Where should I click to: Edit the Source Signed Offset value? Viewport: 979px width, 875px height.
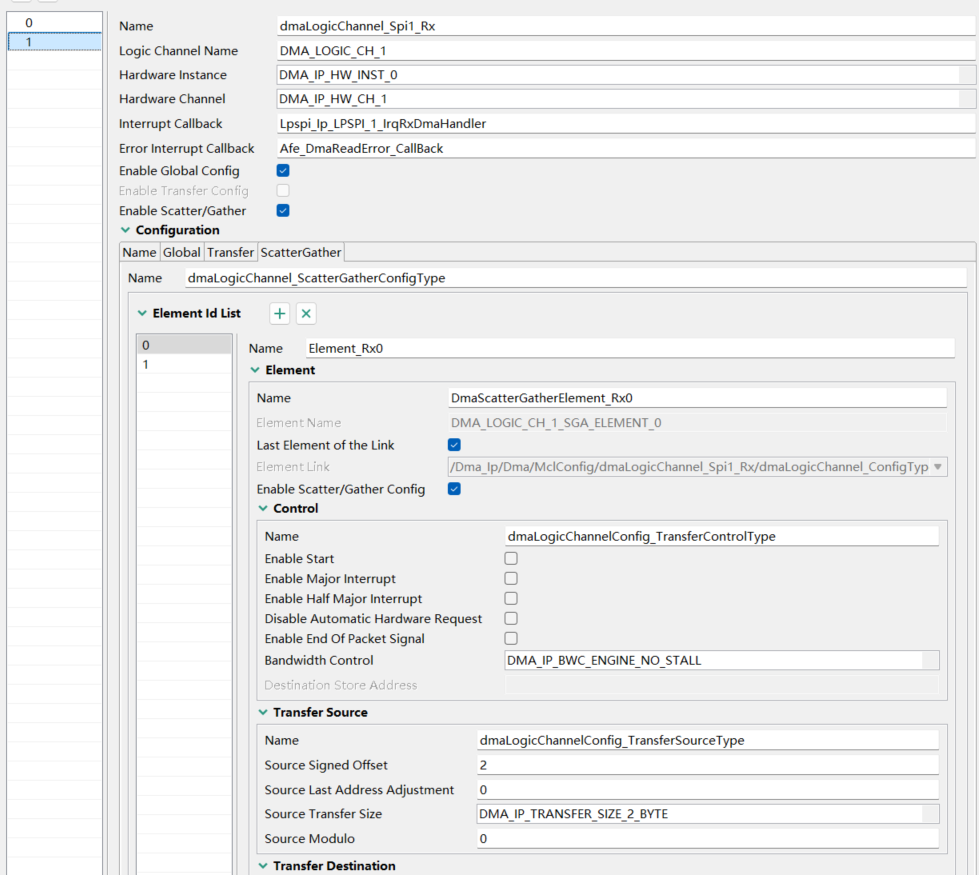700,764
